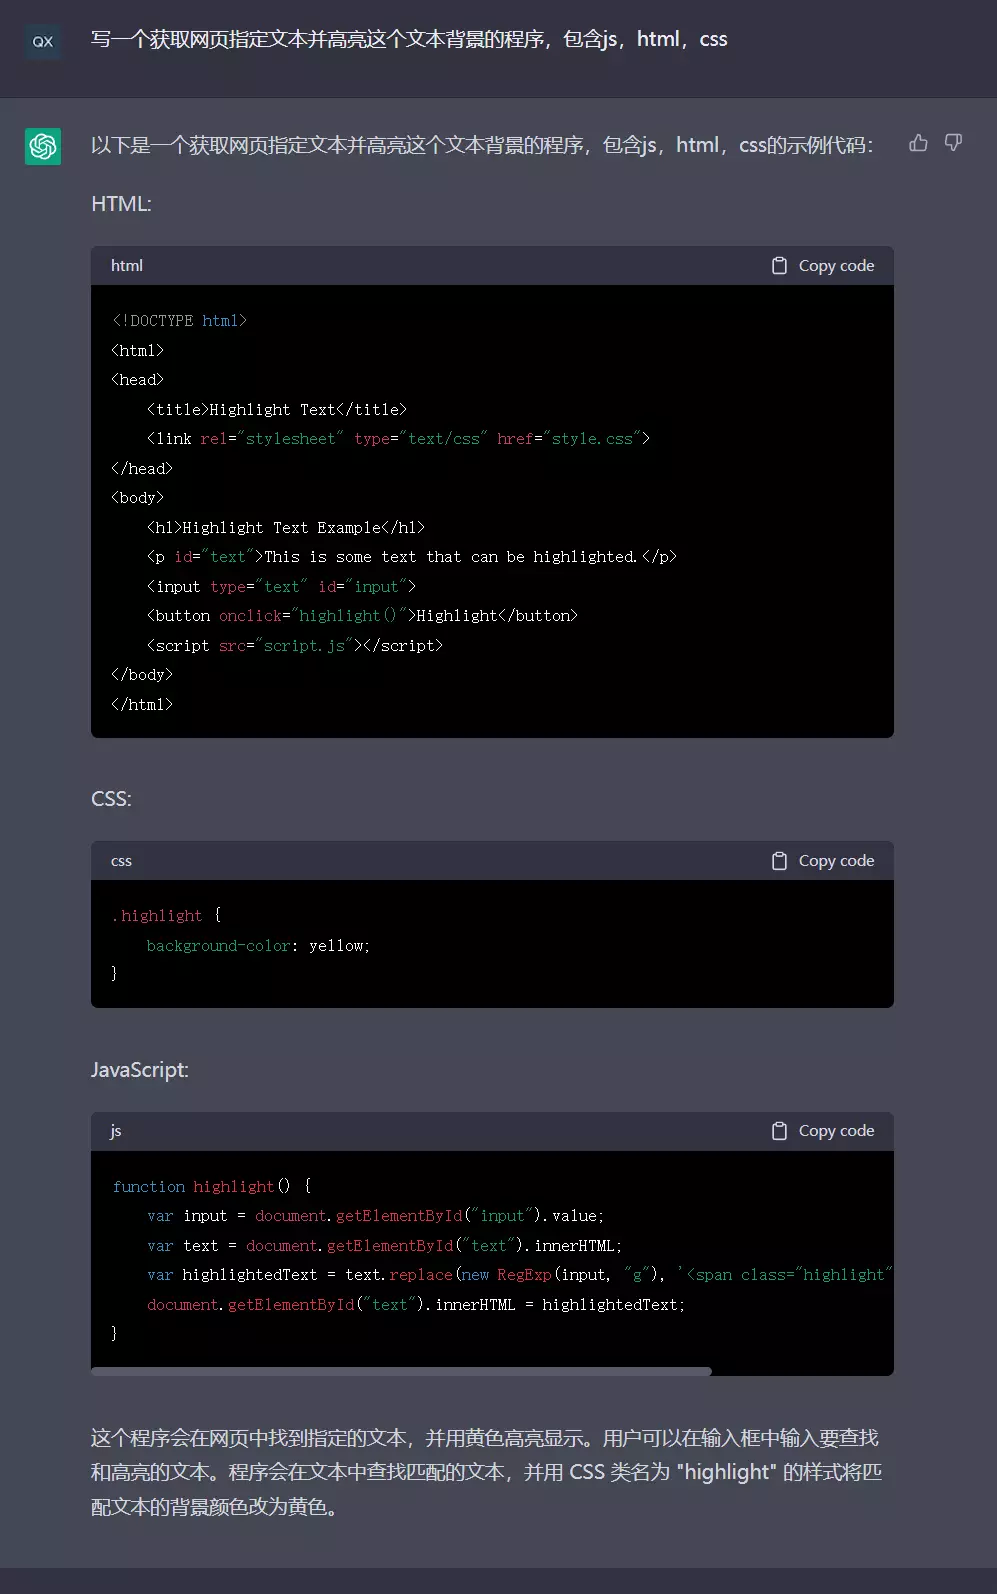Click the 'var text =' code line
997x1594 pixels.
click(384, 1246)
